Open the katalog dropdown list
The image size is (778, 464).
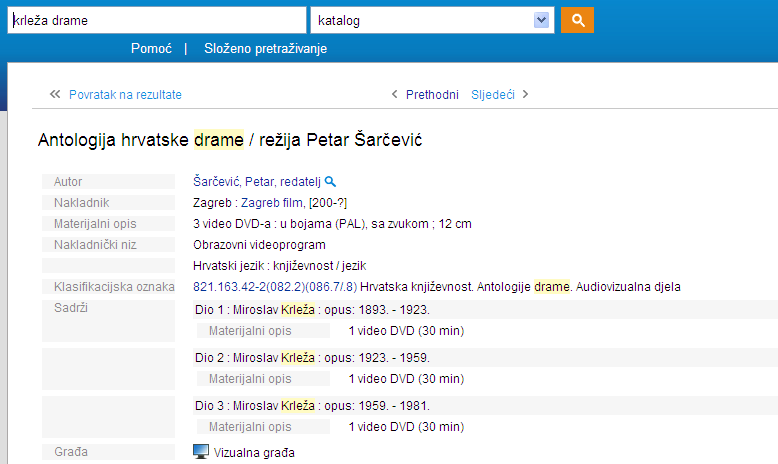tap(430, 20)
